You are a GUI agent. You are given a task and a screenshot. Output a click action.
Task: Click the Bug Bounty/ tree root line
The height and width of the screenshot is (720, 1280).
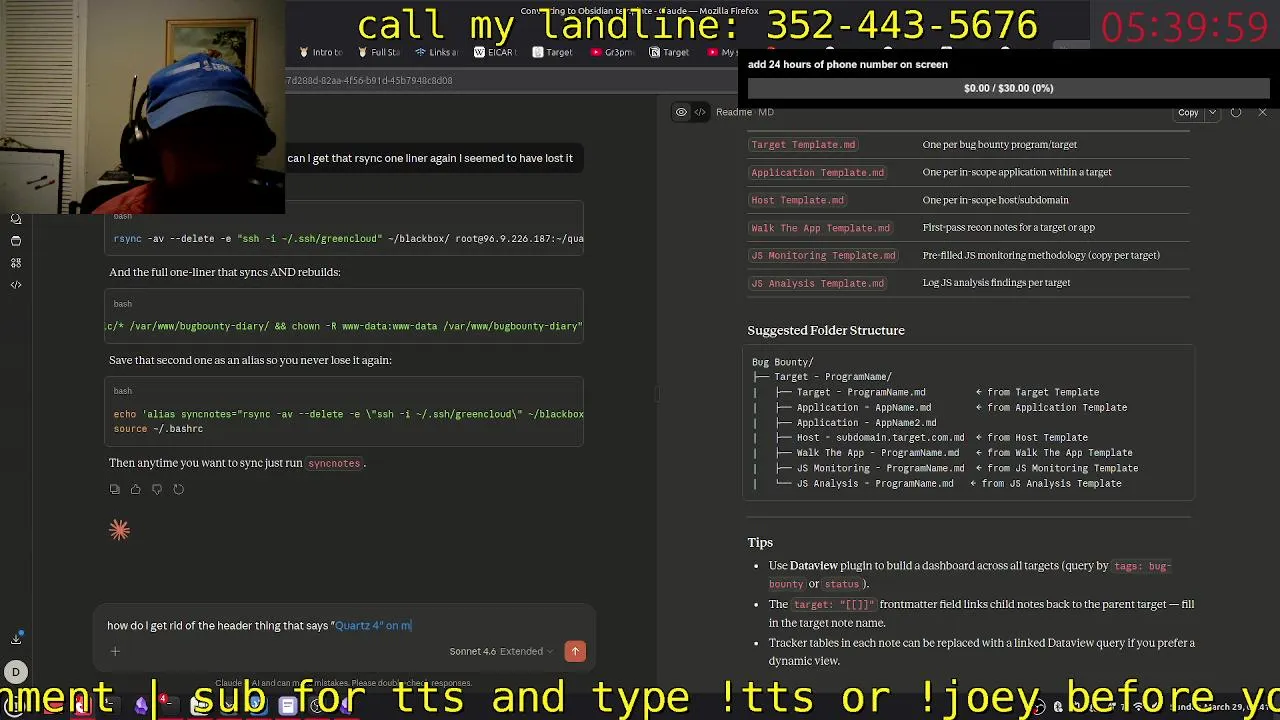click(x=783, y=362)
